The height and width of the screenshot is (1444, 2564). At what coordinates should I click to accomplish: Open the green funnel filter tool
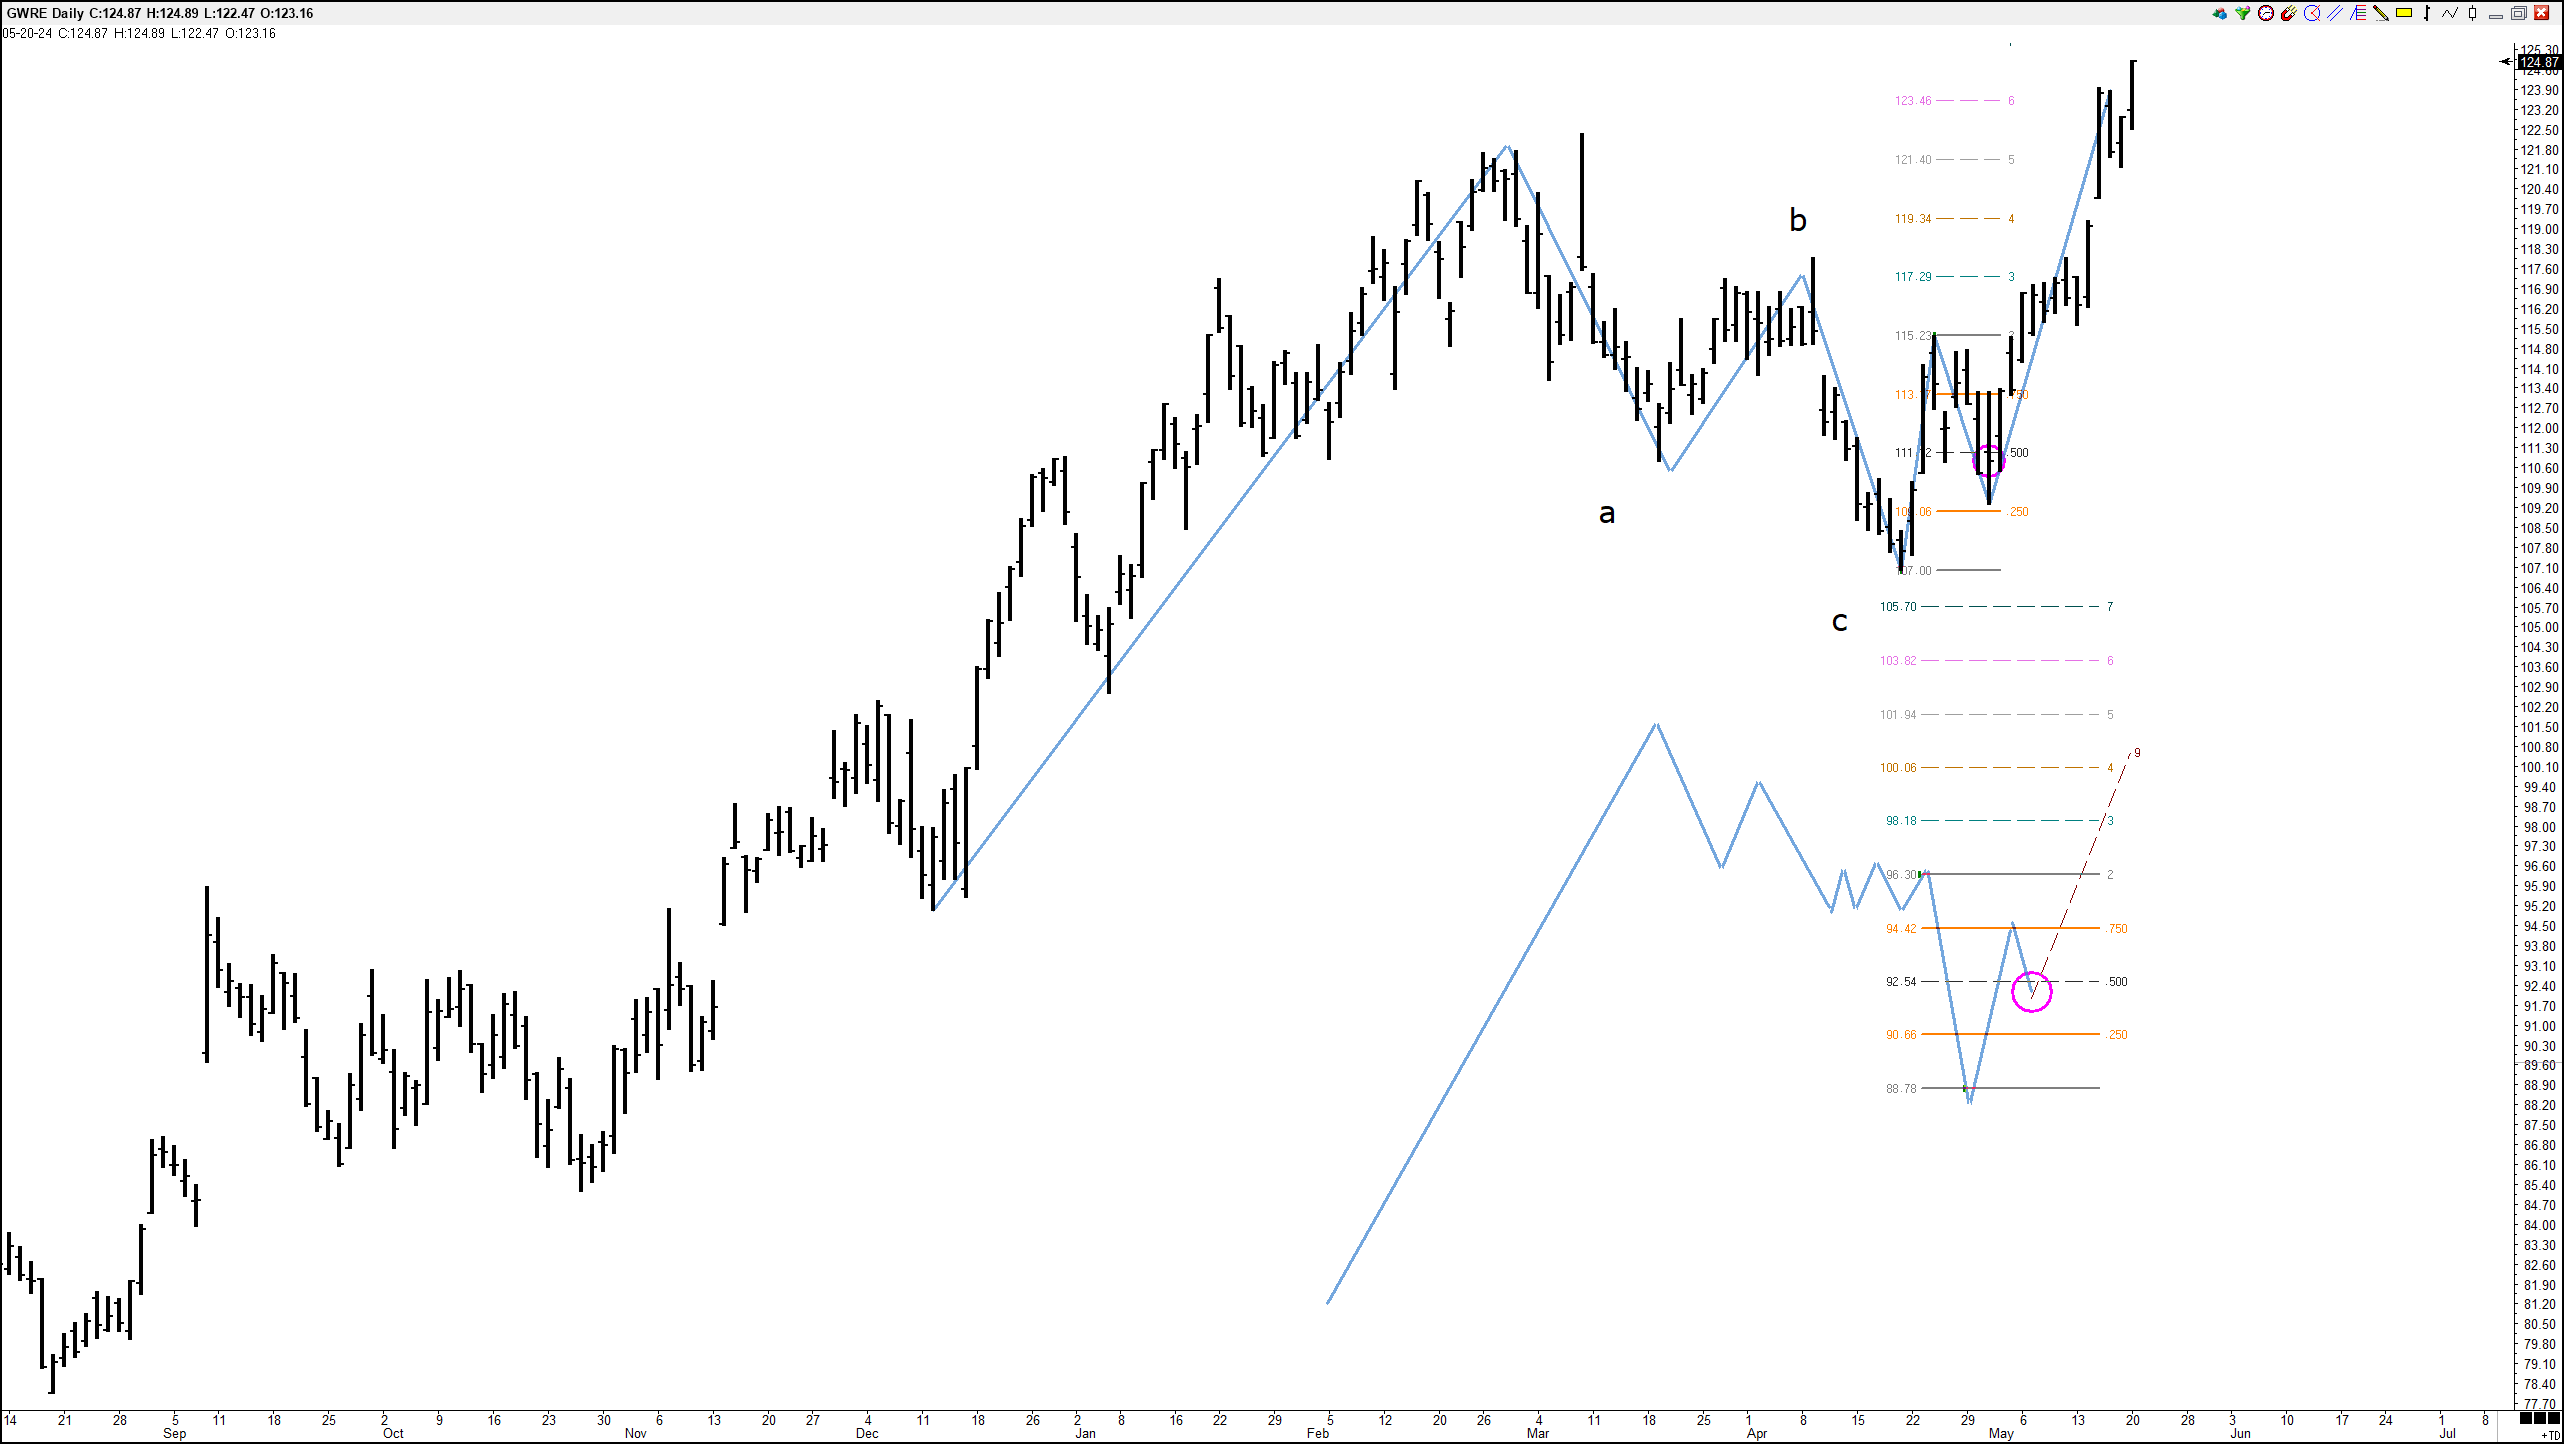[x=2243, y=13]
